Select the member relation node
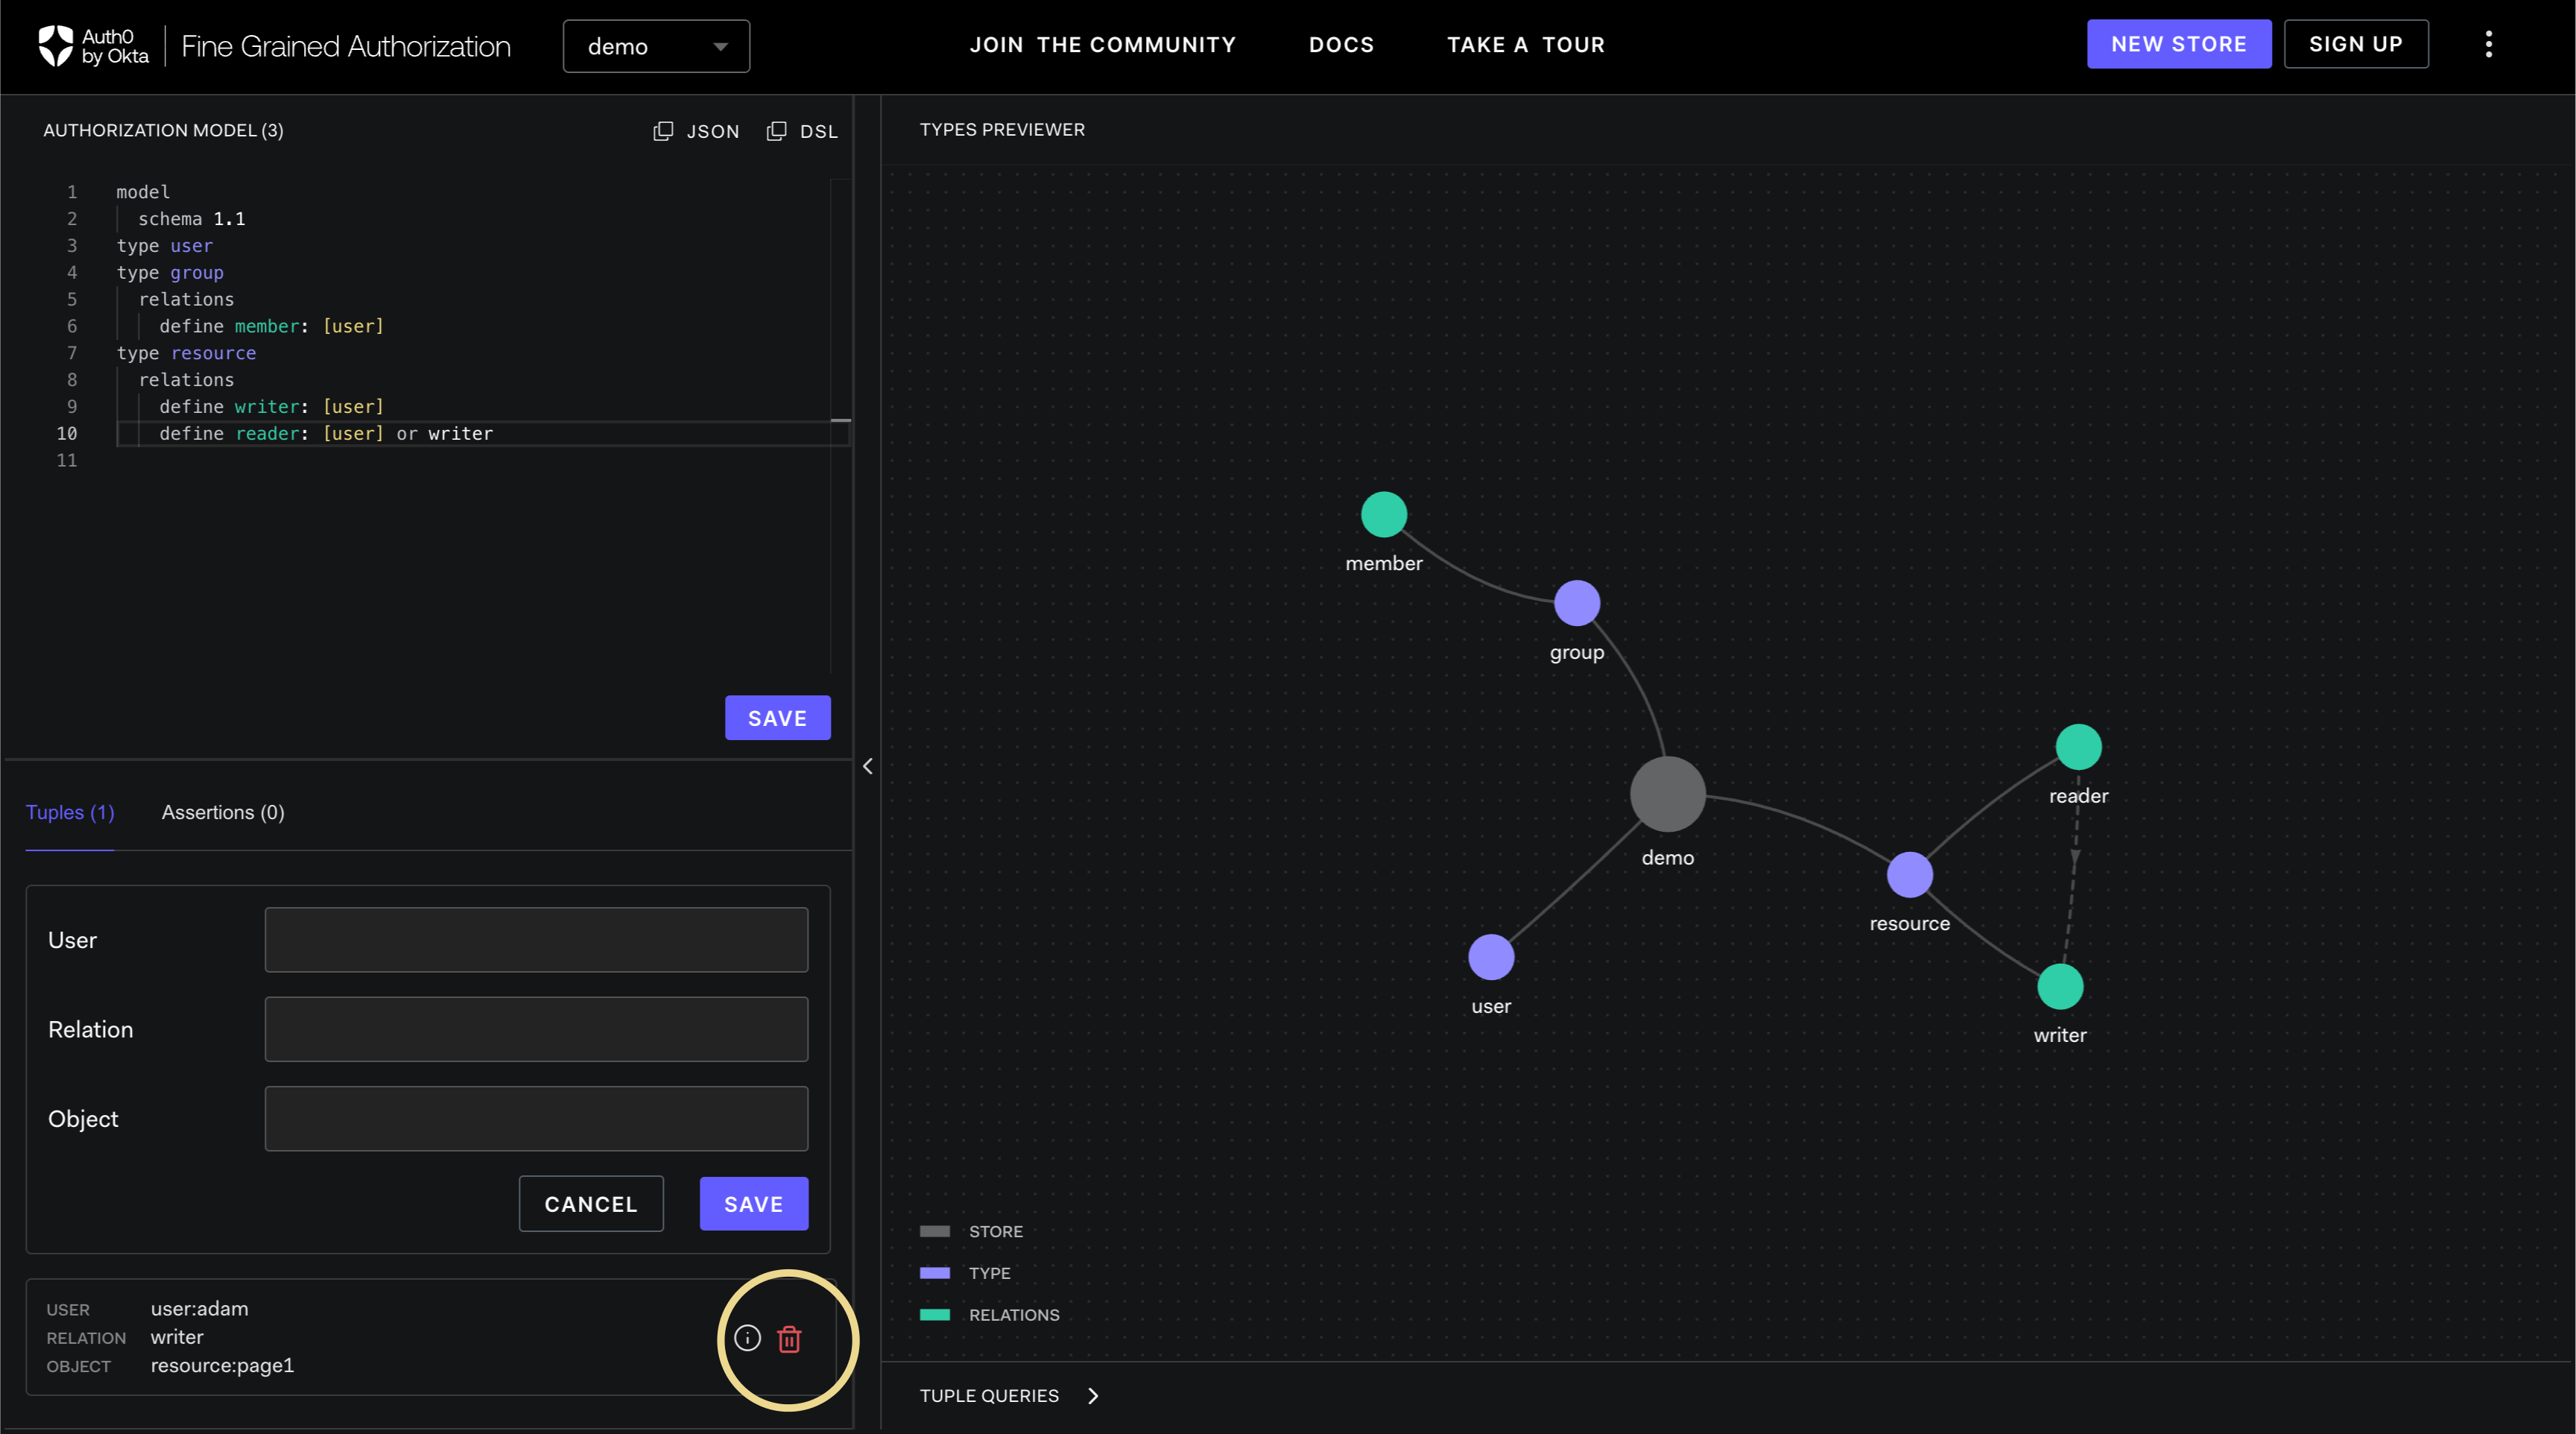 click(1383, 514)
